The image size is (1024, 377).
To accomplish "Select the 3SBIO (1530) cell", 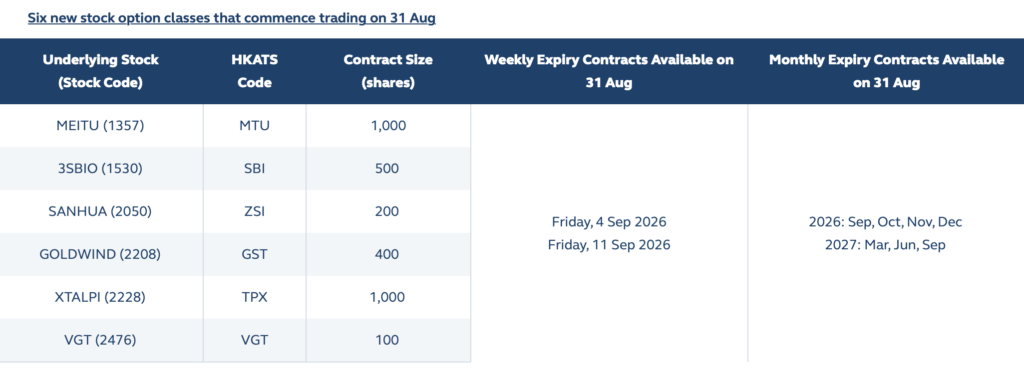I will pyautogui.click(x=101, y=169).
